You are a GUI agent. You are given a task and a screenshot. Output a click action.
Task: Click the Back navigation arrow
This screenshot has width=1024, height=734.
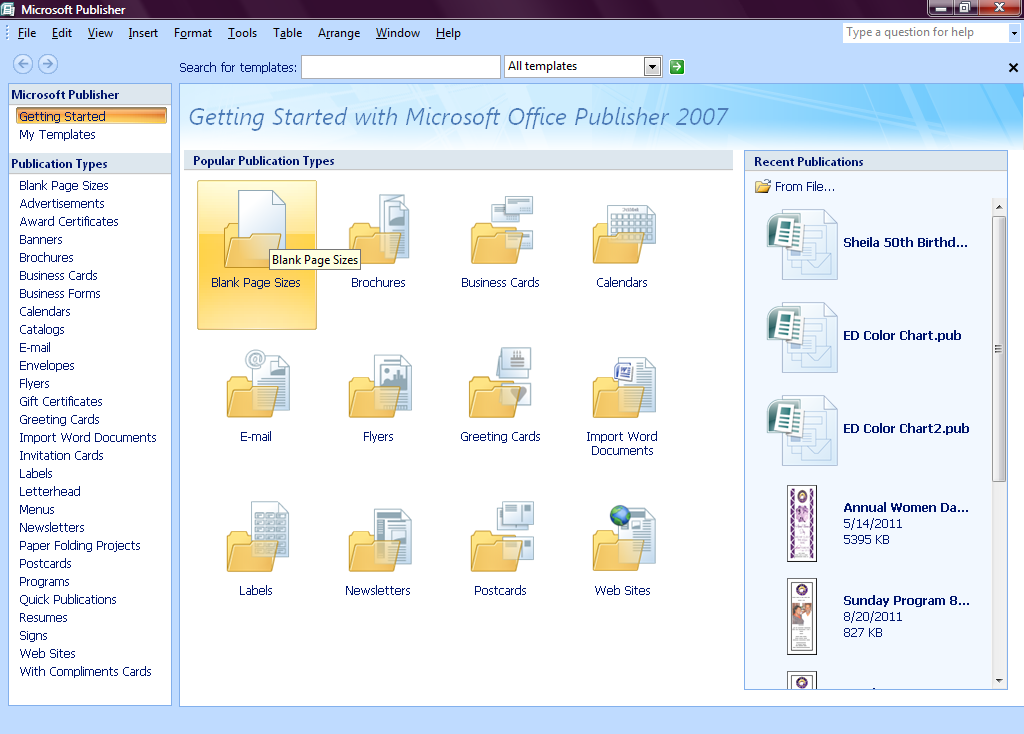coord(23,63)
